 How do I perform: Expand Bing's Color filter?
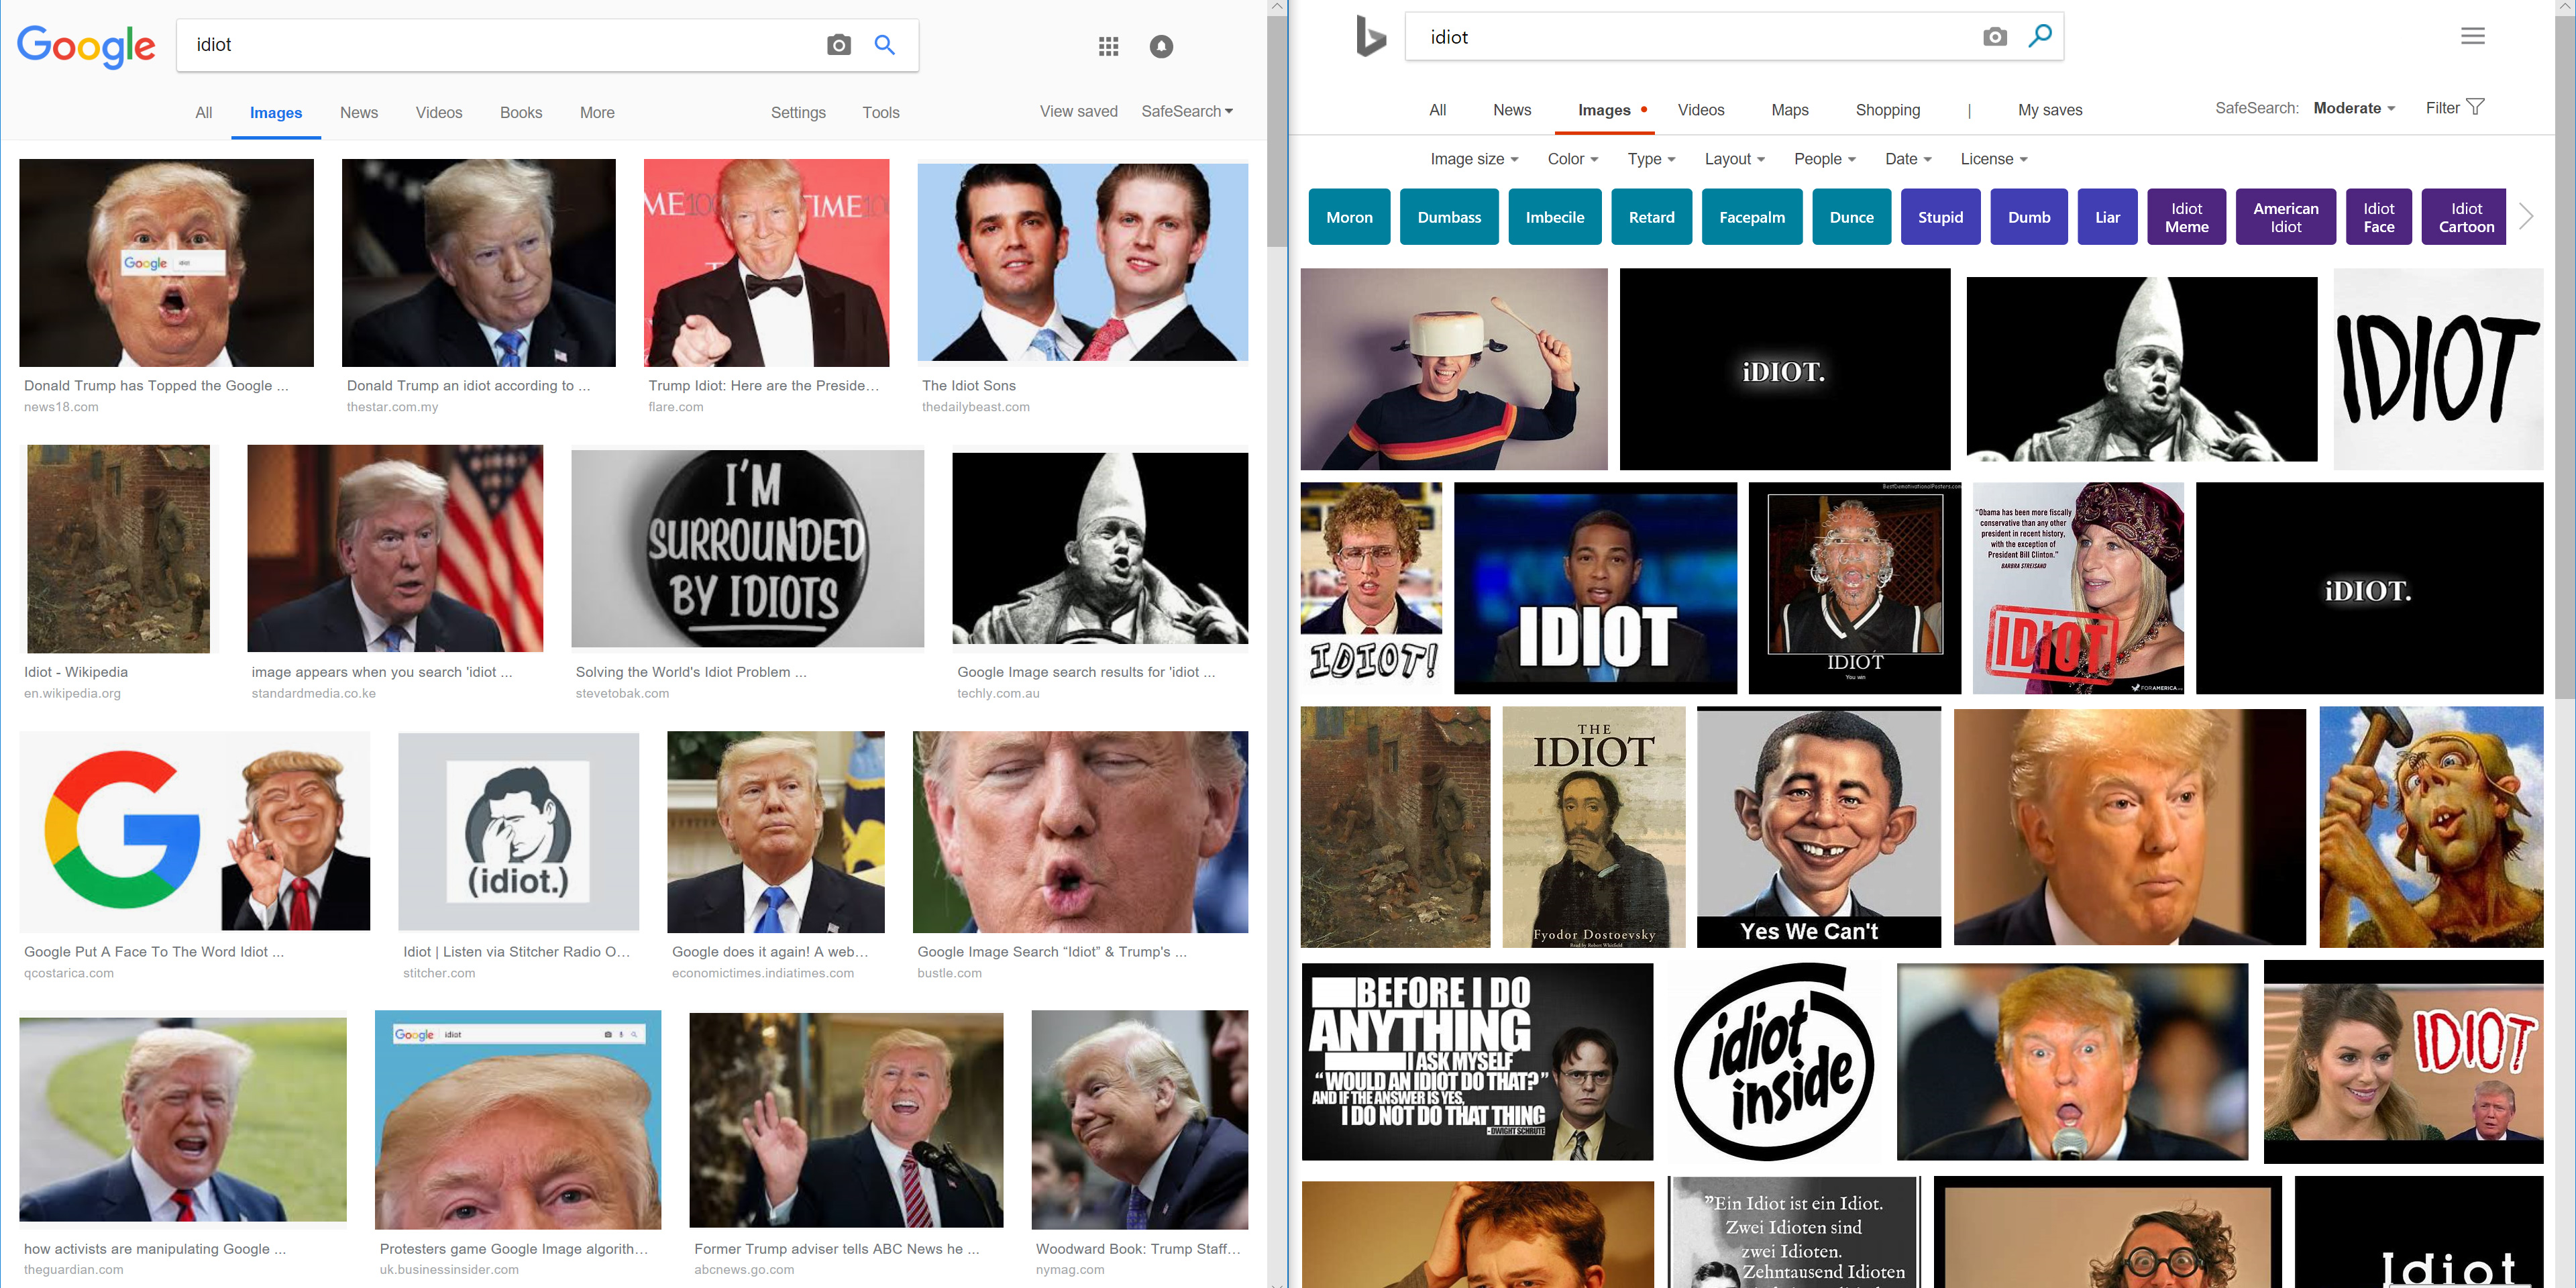click(x=1573, y=159)
